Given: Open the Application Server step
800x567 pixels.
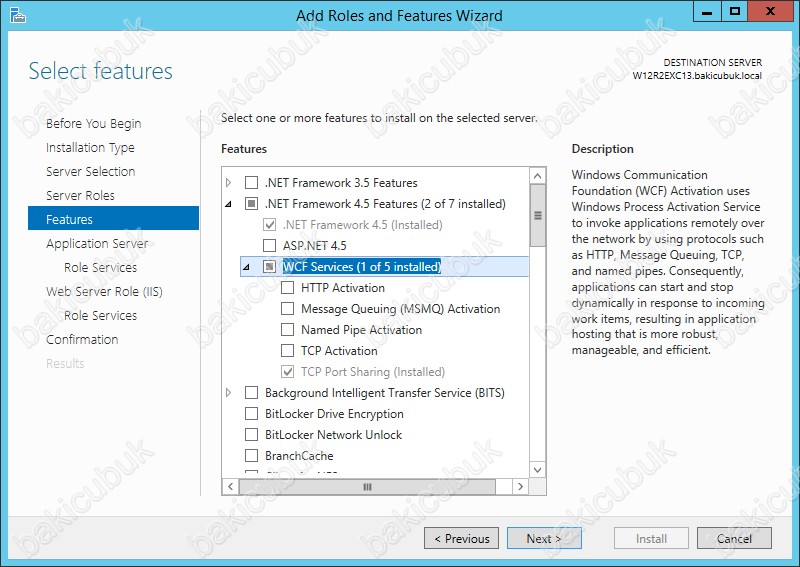Looking at the screenshot, I should (97, 243).
